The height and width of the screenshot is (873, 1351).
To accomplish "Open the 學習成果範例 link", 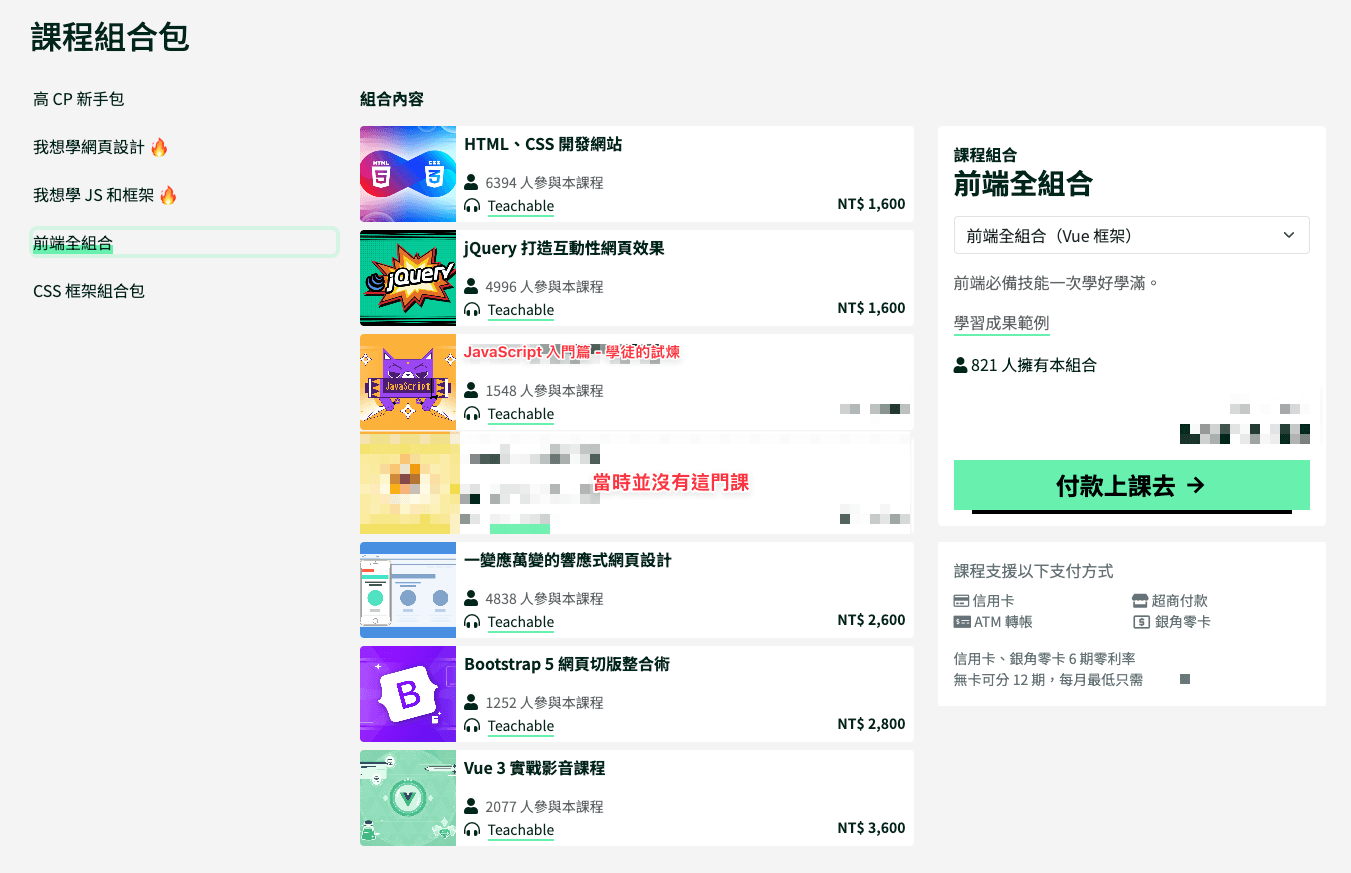I will click(x=1001, y=324).
